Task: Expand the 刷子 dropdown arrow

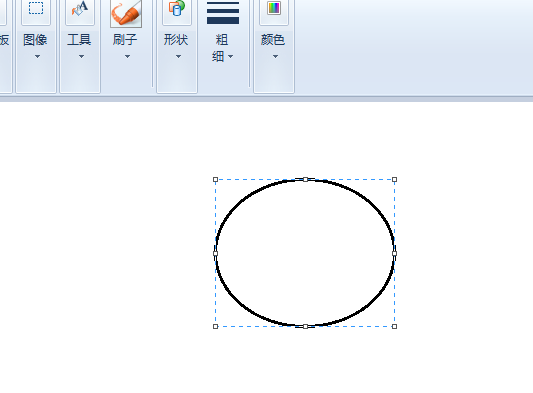Action: [127, 56]
